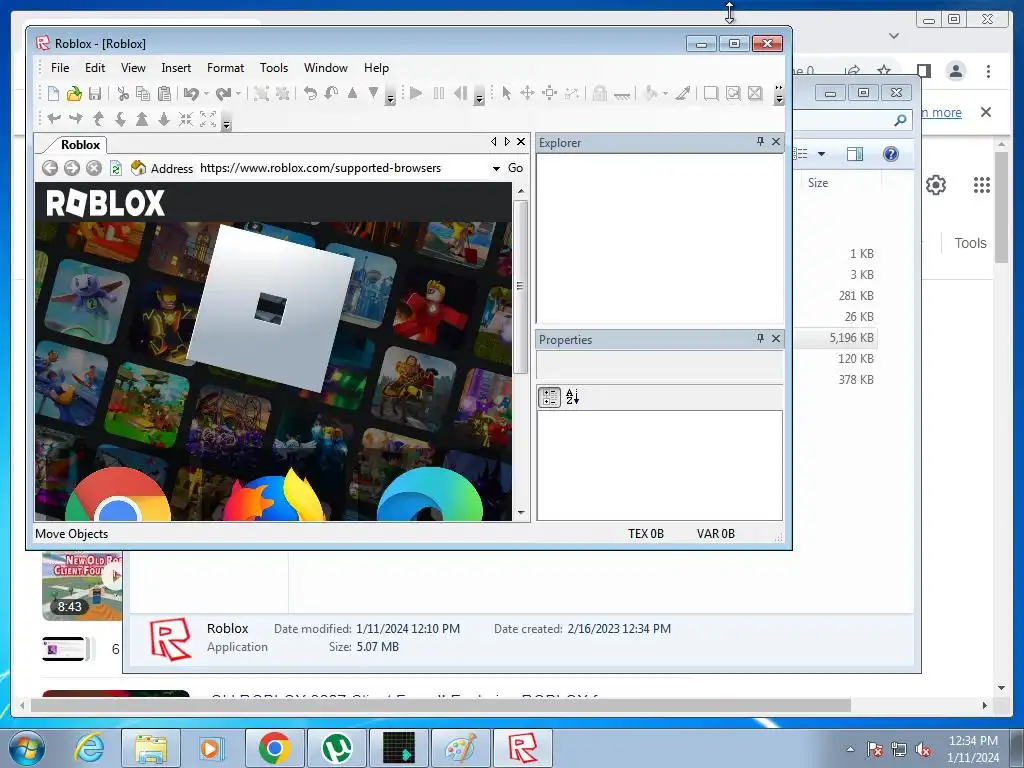Select the paint bucket Fill tool
The width and height of the screenshot is (1024, 768).
(x=650, y=93)
